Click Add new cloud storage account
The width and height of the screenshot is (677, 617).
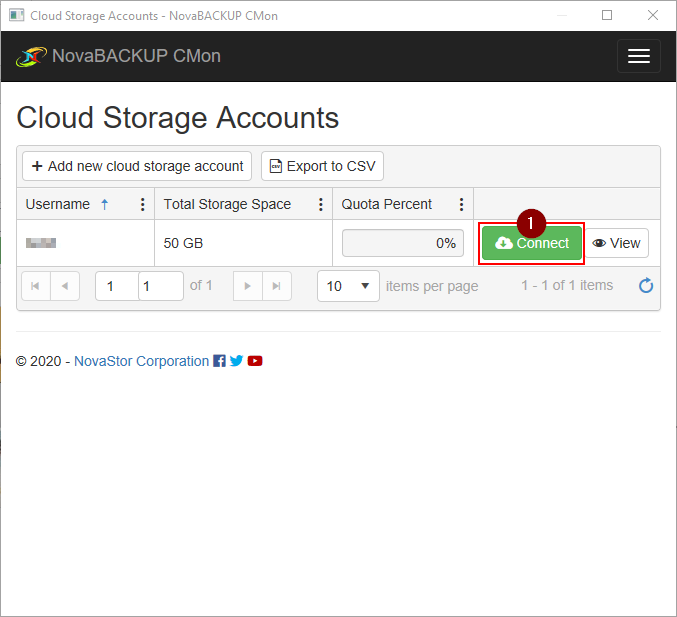tap(137, 166)
